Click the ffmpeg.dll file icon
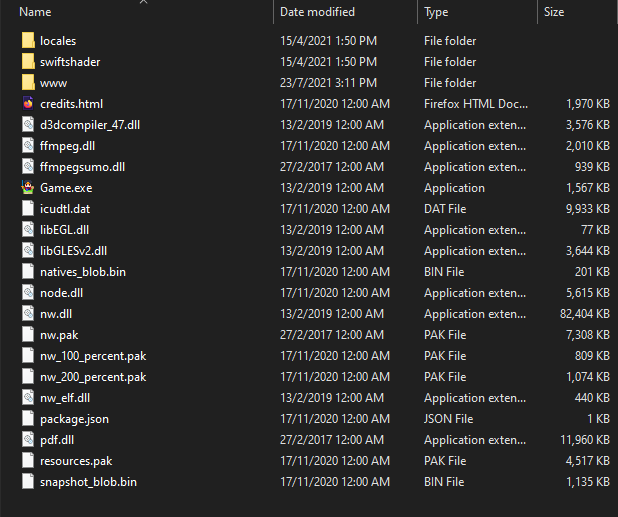 28,146
